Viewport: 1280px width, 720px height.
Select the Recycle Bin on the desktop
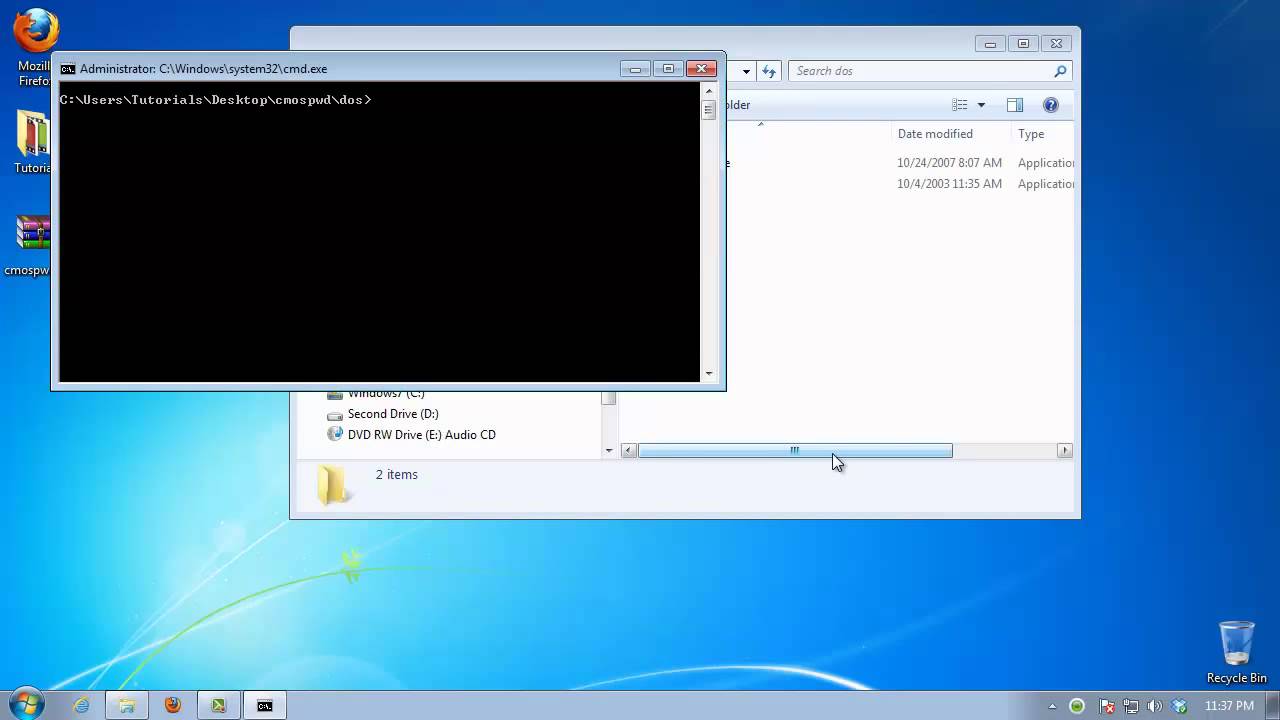[1237, 652]
